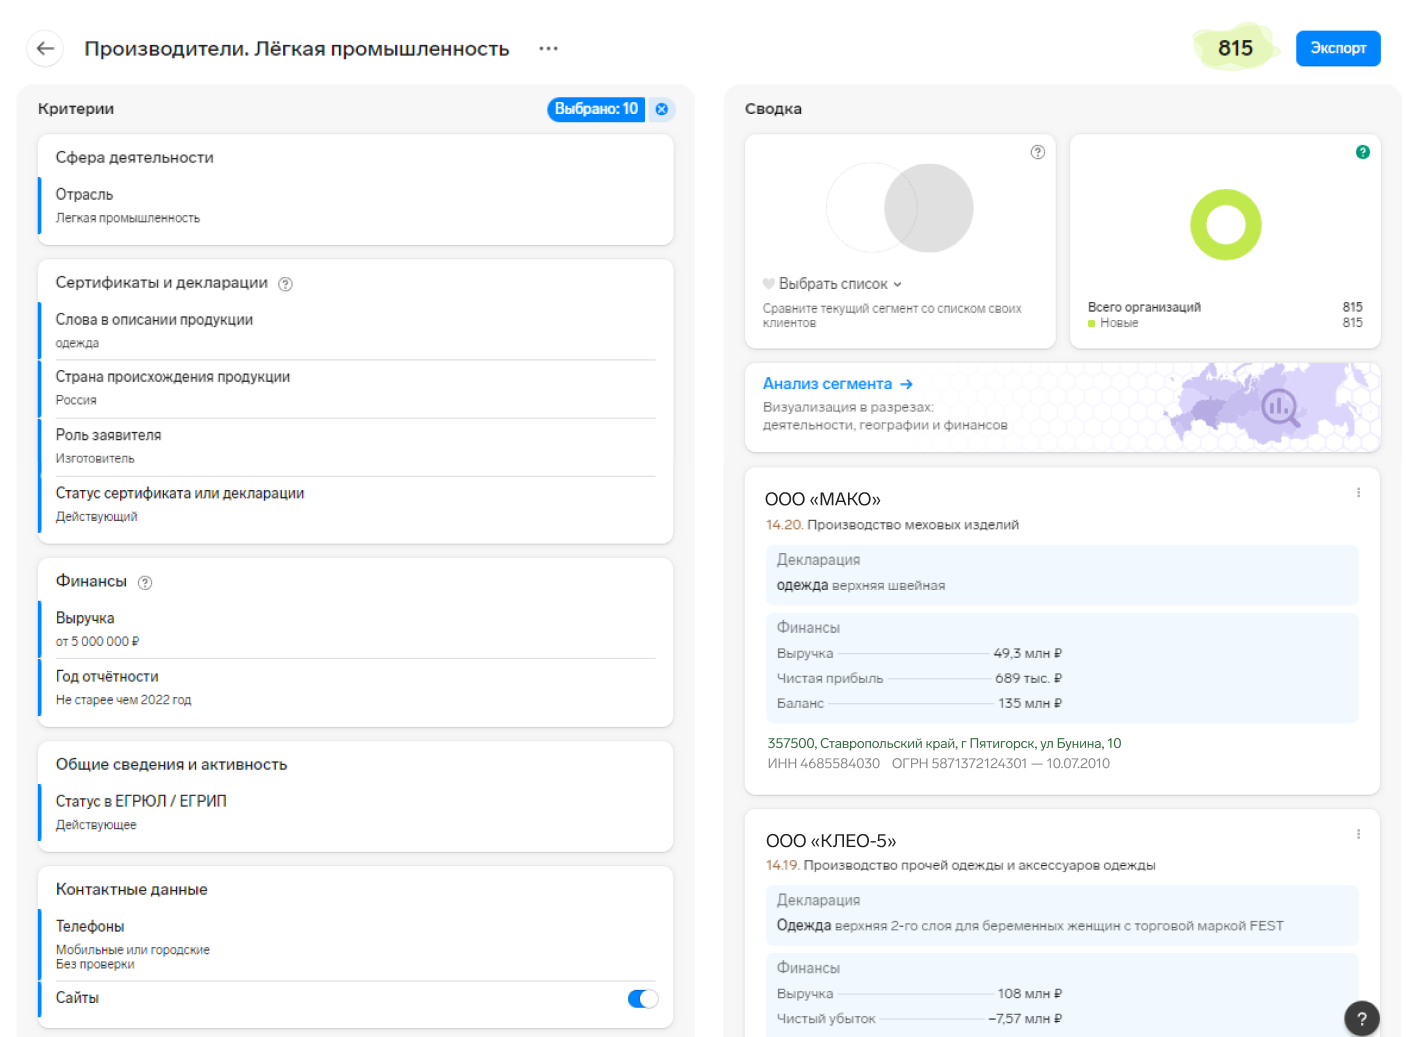Click the overlapping circles Venn diagram
Screen dimensions: 1418x1037
click(899, 208)
